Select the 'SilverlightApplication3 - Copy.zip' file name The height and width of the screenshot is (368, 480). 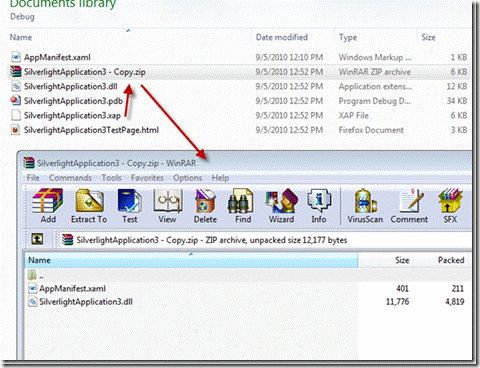click(x=85, y=72)
